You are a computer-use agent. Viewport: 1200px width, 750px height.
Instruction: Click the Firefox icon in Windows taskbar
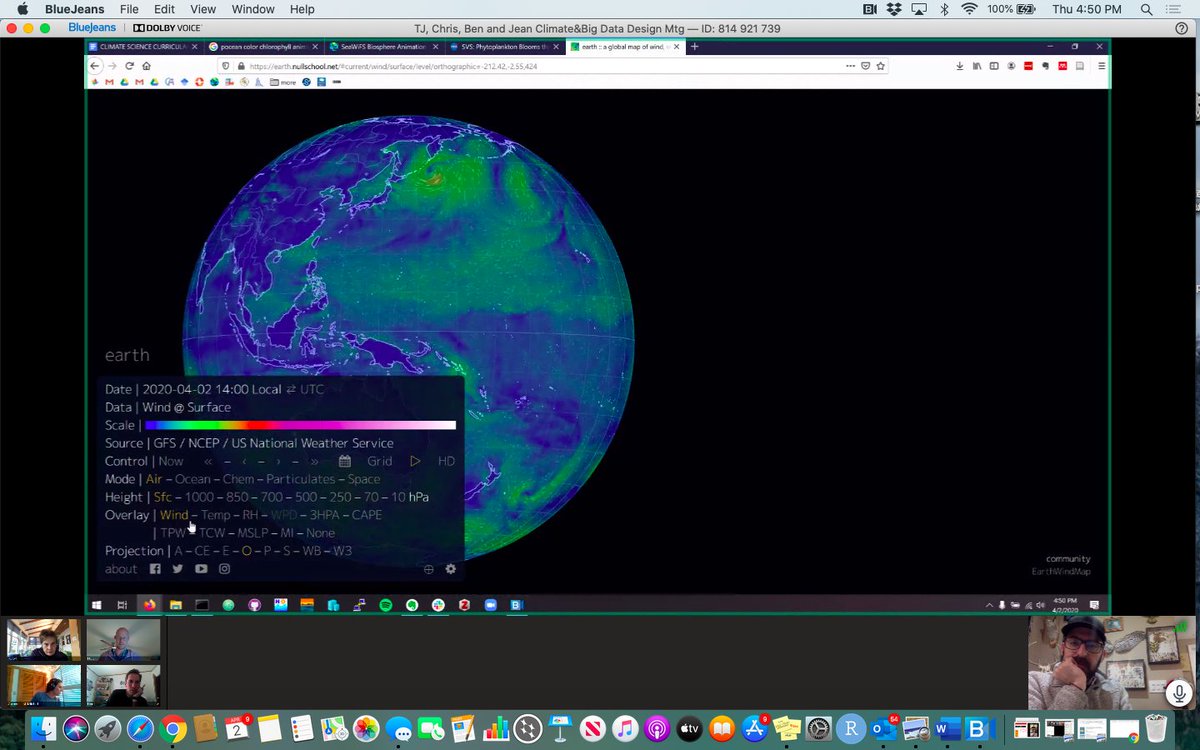[x=149, y=605]
